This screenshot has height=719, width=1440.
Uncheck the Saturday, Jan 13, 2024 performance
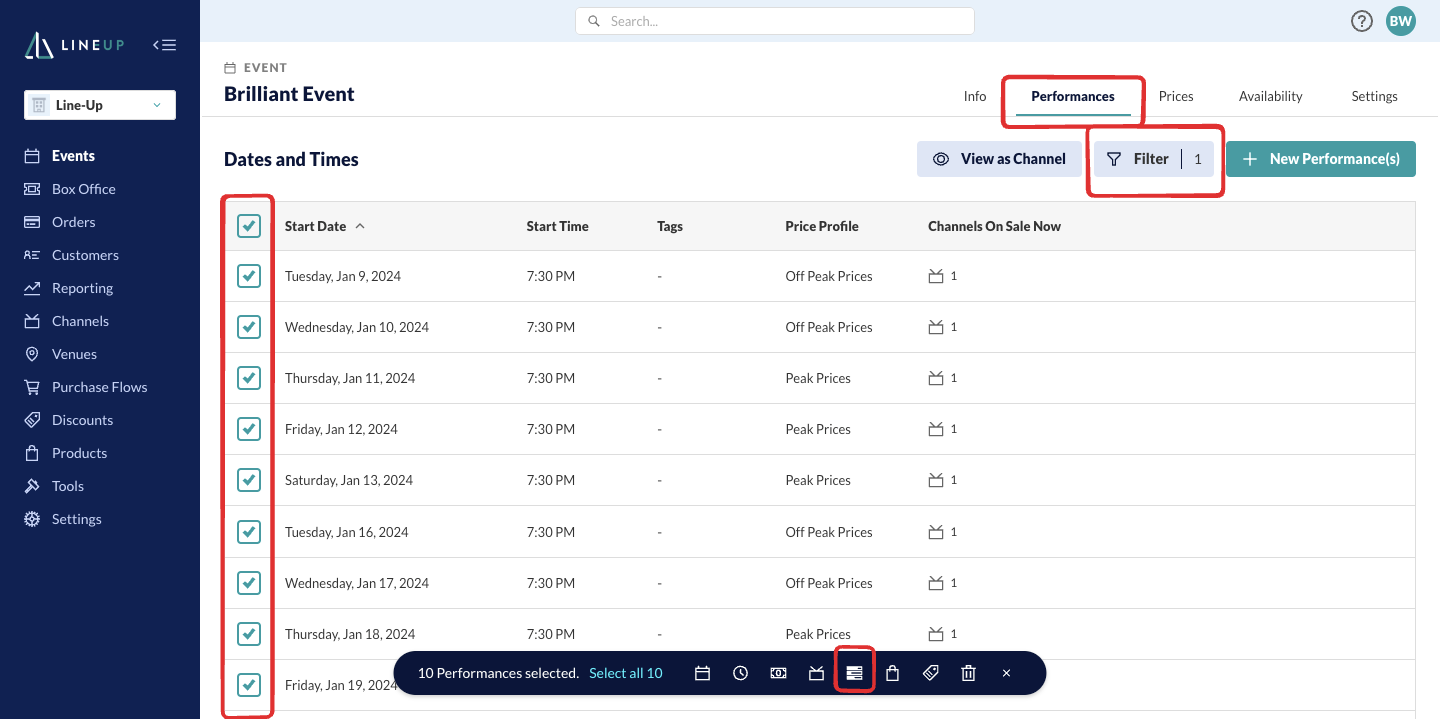point(249,480)
